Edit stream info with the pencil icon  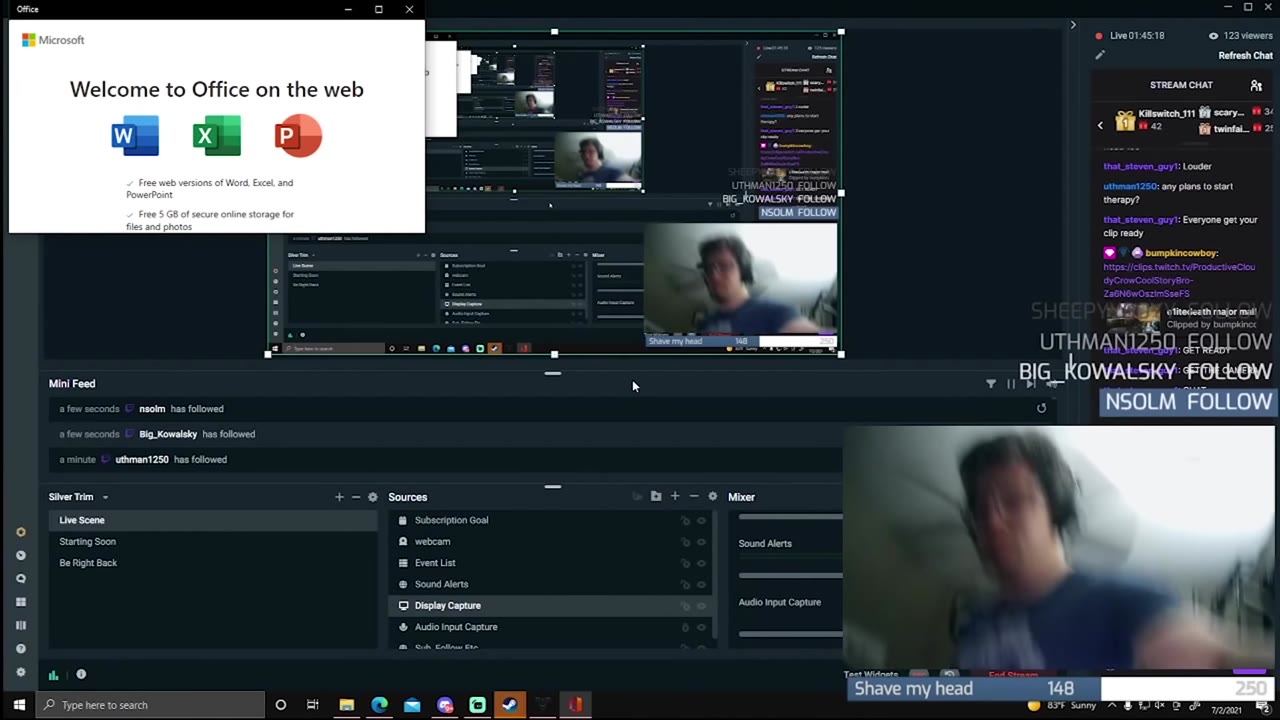point(1100,55)
